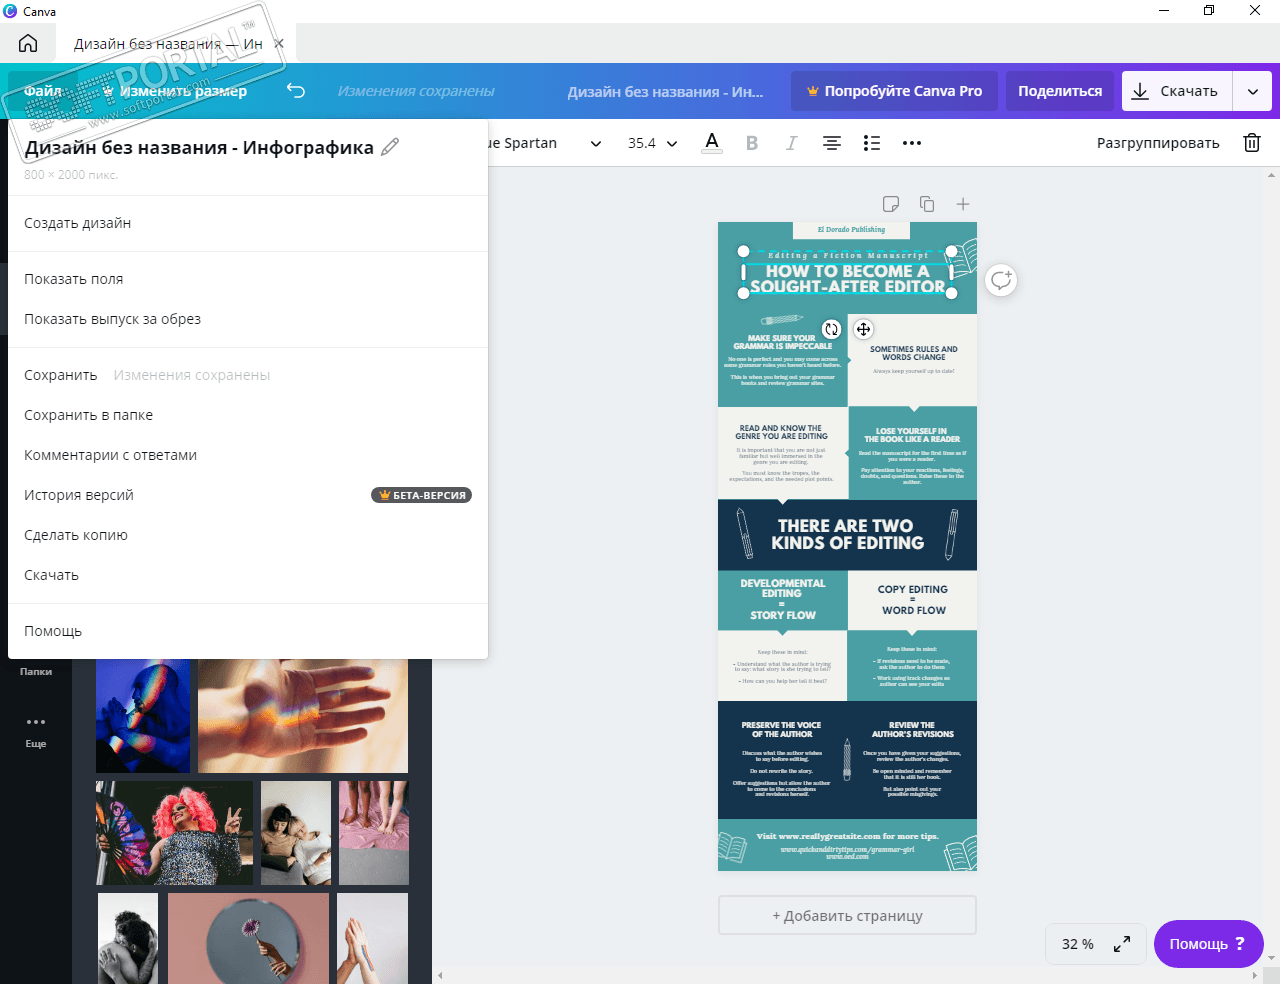Add a comment with the speech bubble icon
The image size is (1280, 984).
[1001, 280]
